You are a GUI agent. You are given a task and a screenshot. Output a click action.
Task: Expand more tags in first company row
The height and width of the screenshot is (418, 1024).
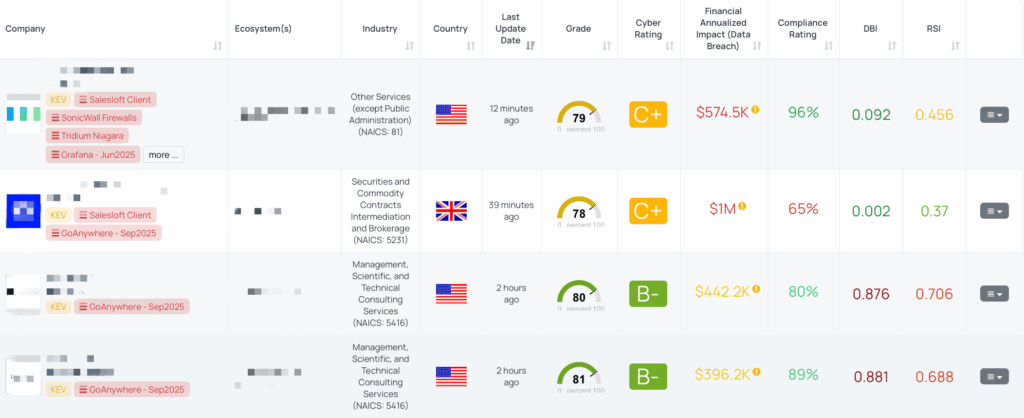pos(163,155)
